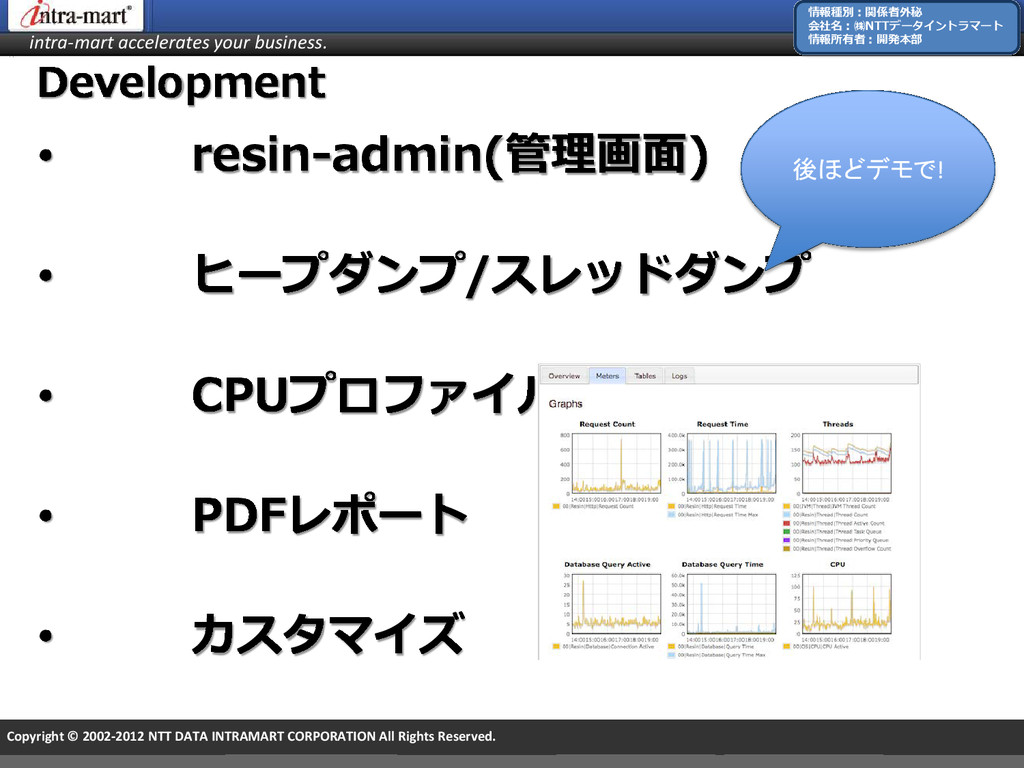The width and height of the screenshot is (1024, 768).
Task: Select the Tables tab
Action: point(645,376)
